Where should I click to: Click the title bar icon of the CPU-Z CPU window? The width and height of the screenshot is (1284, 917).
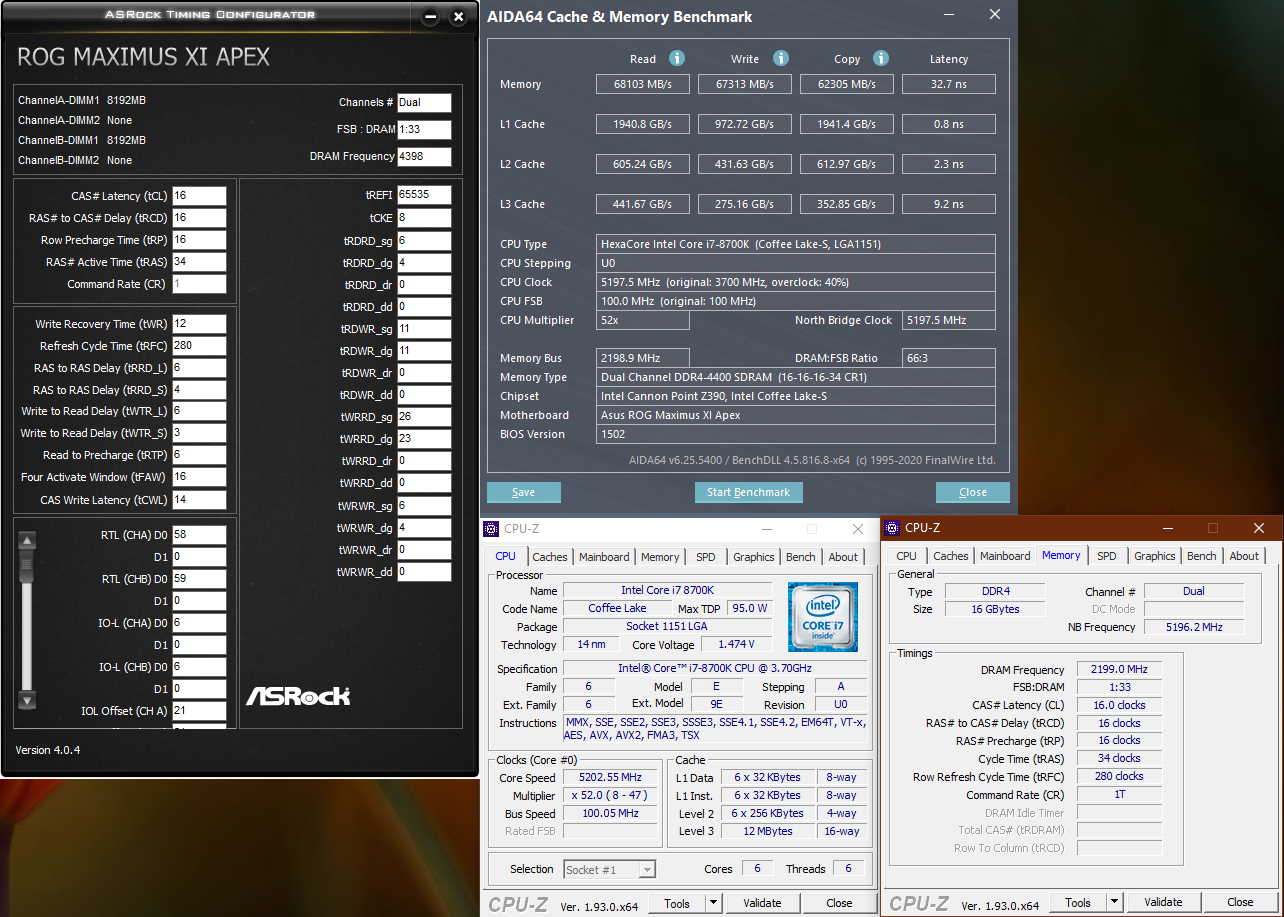coord(492,529)
